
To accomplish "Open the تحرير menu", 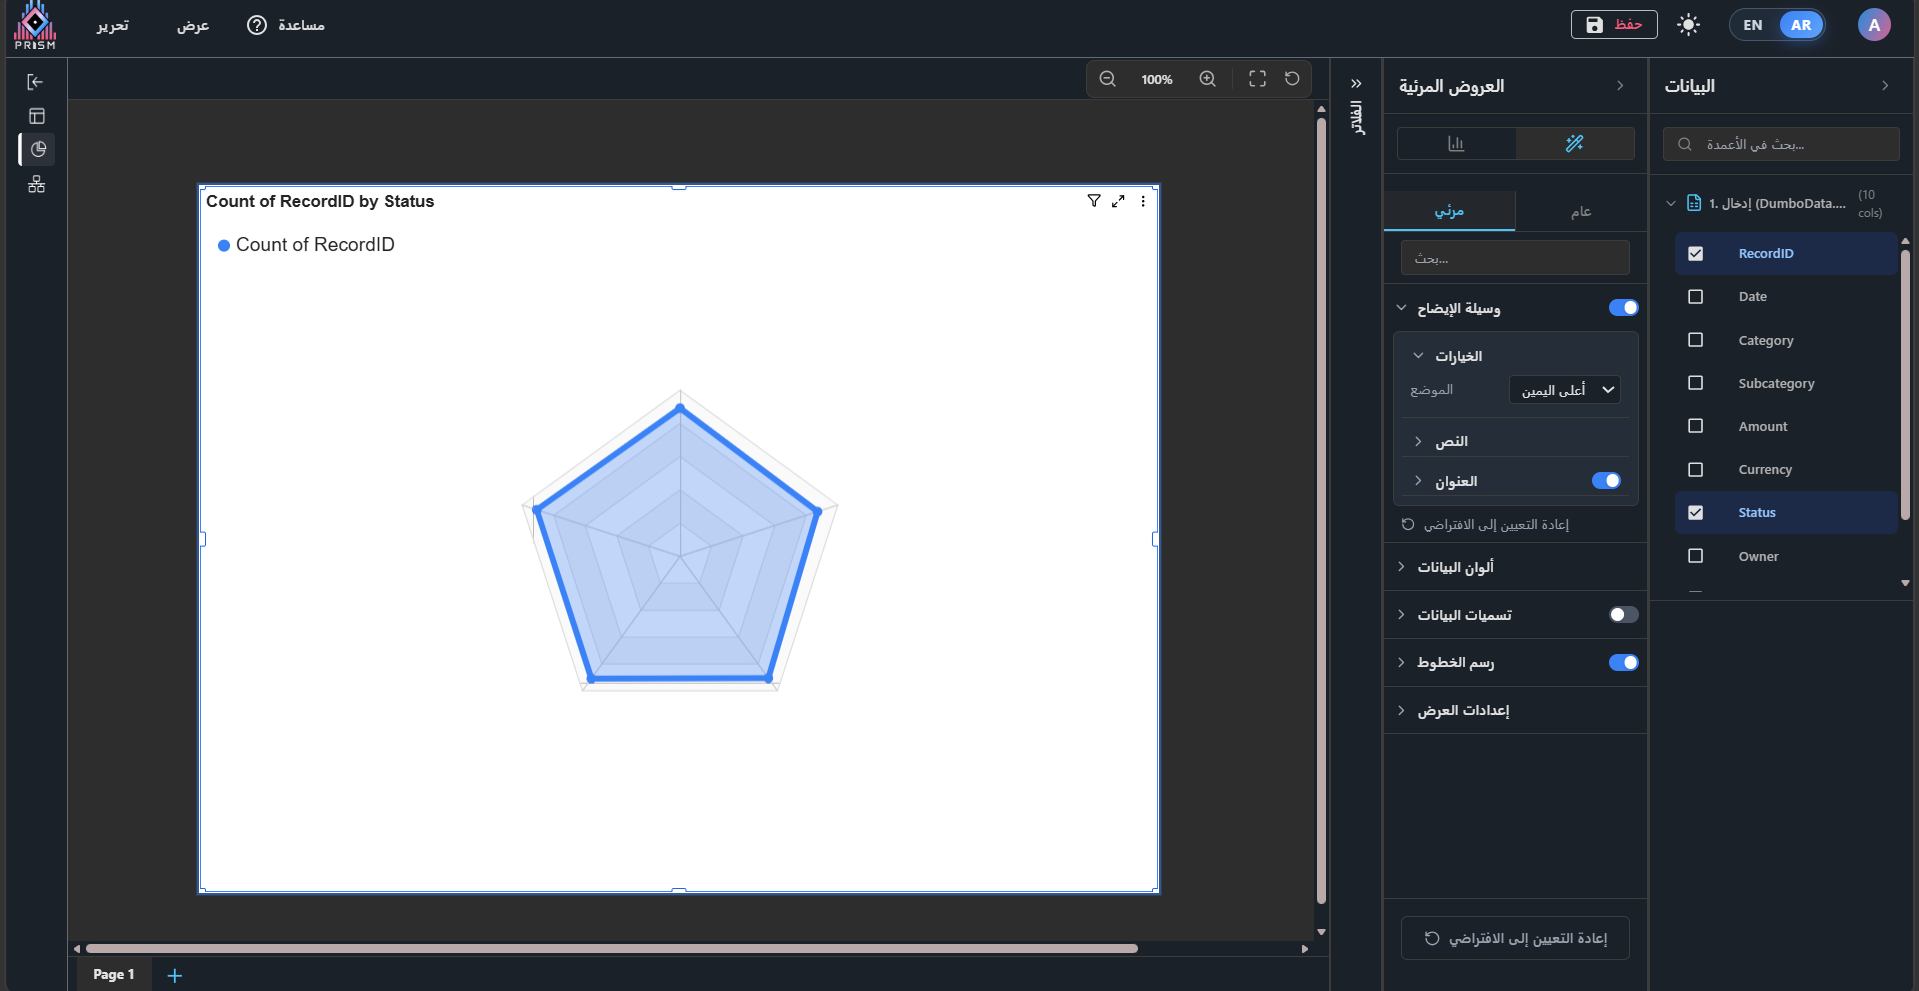I will 112,25.
